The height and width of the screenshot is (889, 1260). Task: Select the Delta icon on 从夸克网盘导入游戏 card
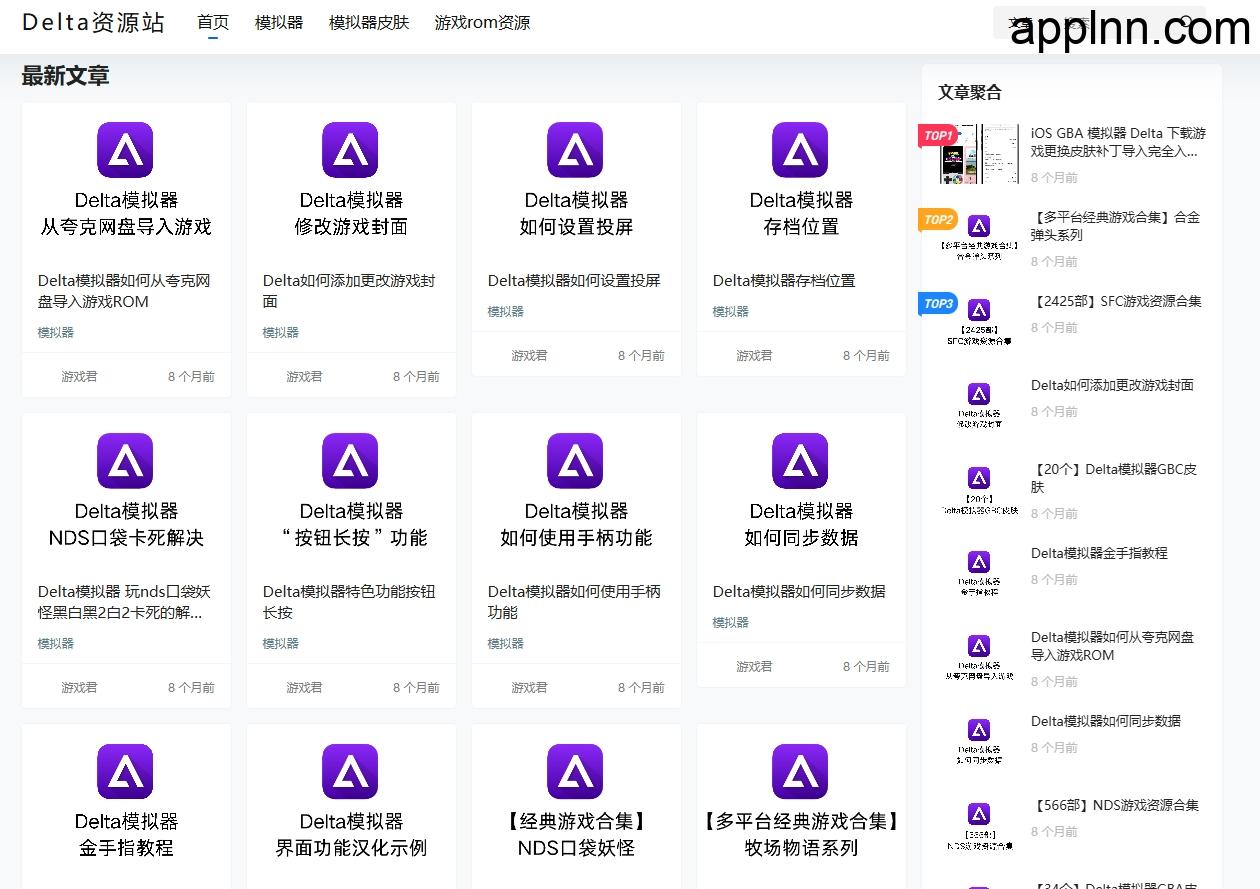pos(126,149)
